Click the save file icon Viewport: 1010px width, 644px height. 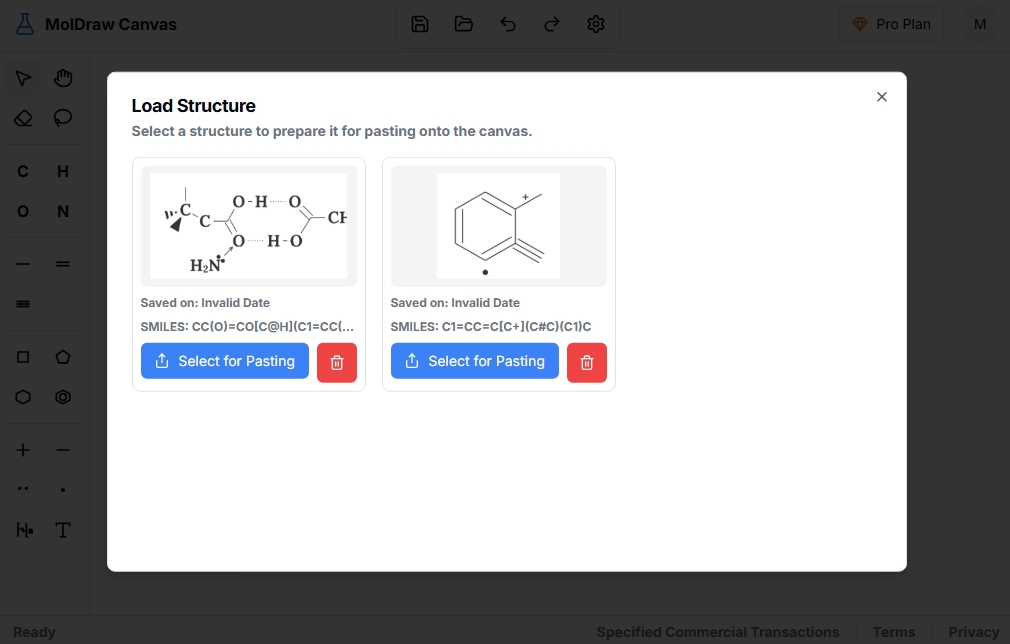pos(420,24)
